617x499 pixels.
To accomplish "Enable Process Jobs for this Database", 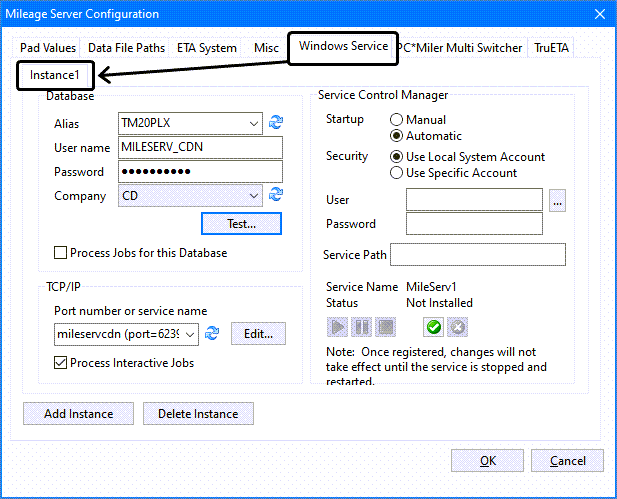I will click(x=61, y=253).
